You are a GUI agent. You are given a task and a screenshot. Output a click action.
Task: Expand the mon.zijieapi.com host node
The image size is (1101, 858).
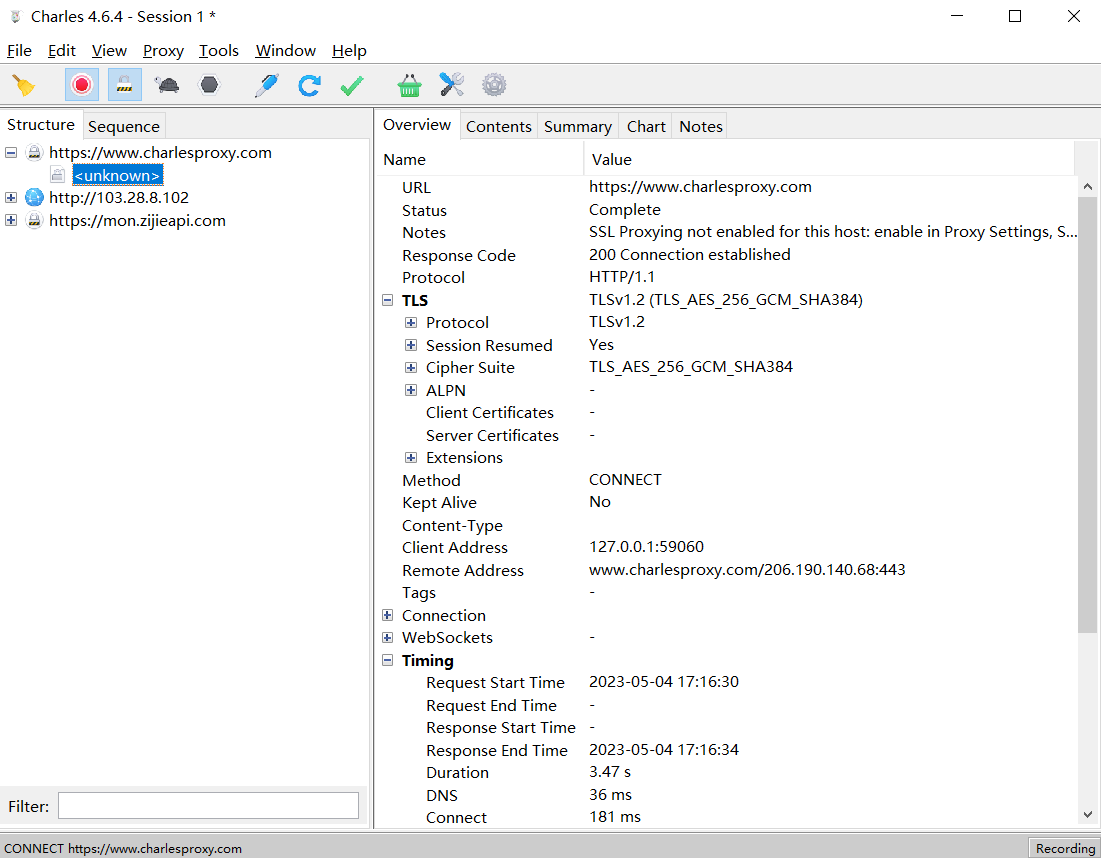(x=11, y=221)
